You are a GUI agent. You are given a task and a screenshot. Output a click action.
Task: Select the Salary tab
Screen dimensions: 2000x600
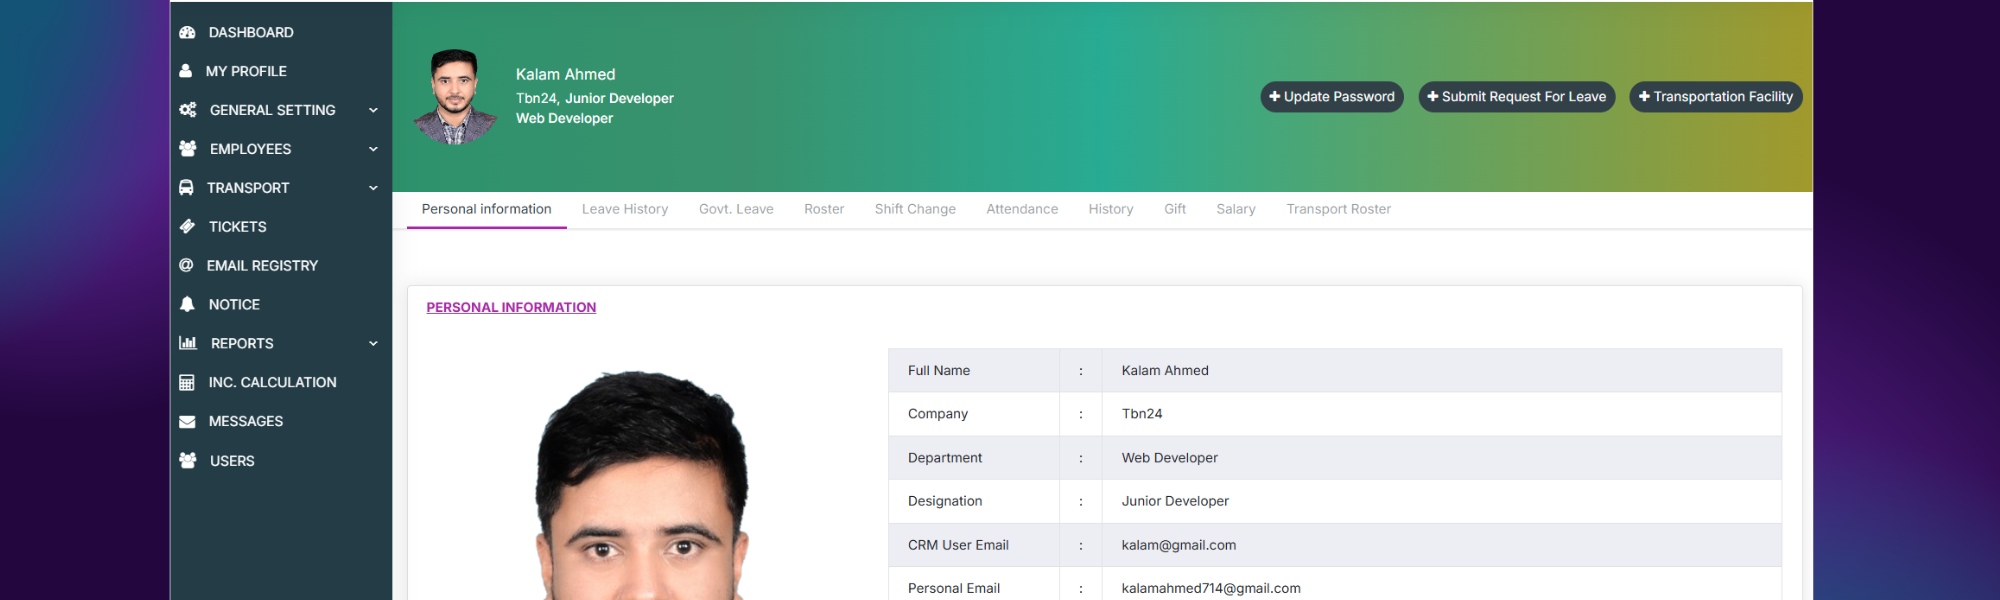[x=1236, y=209]
